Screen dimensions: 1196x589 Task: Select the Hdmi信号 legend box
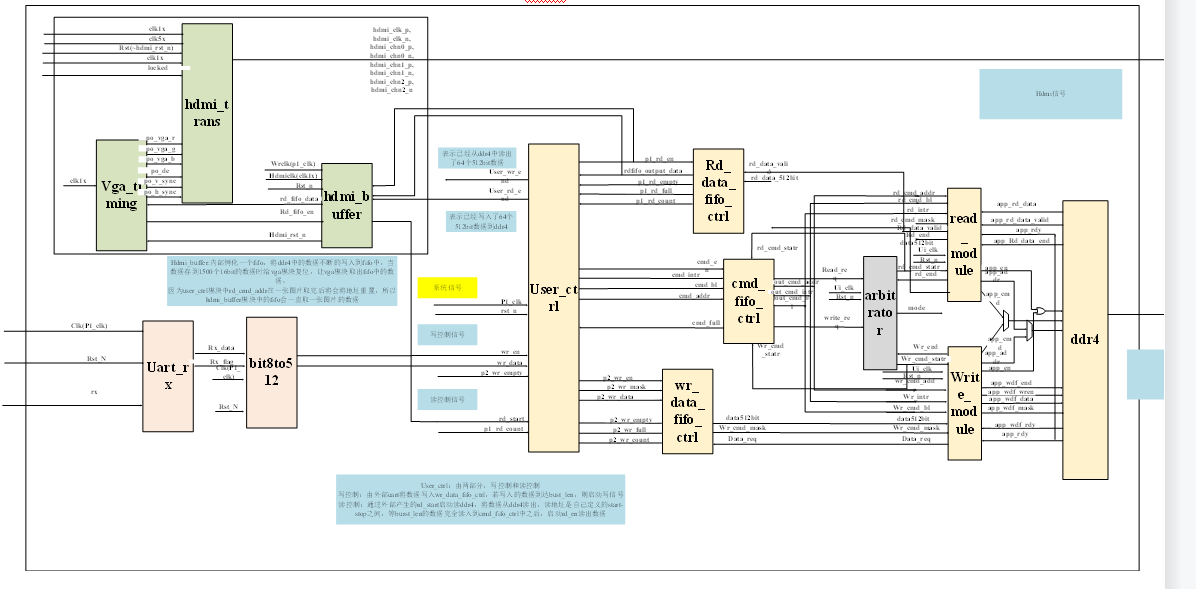point(1052,93)
